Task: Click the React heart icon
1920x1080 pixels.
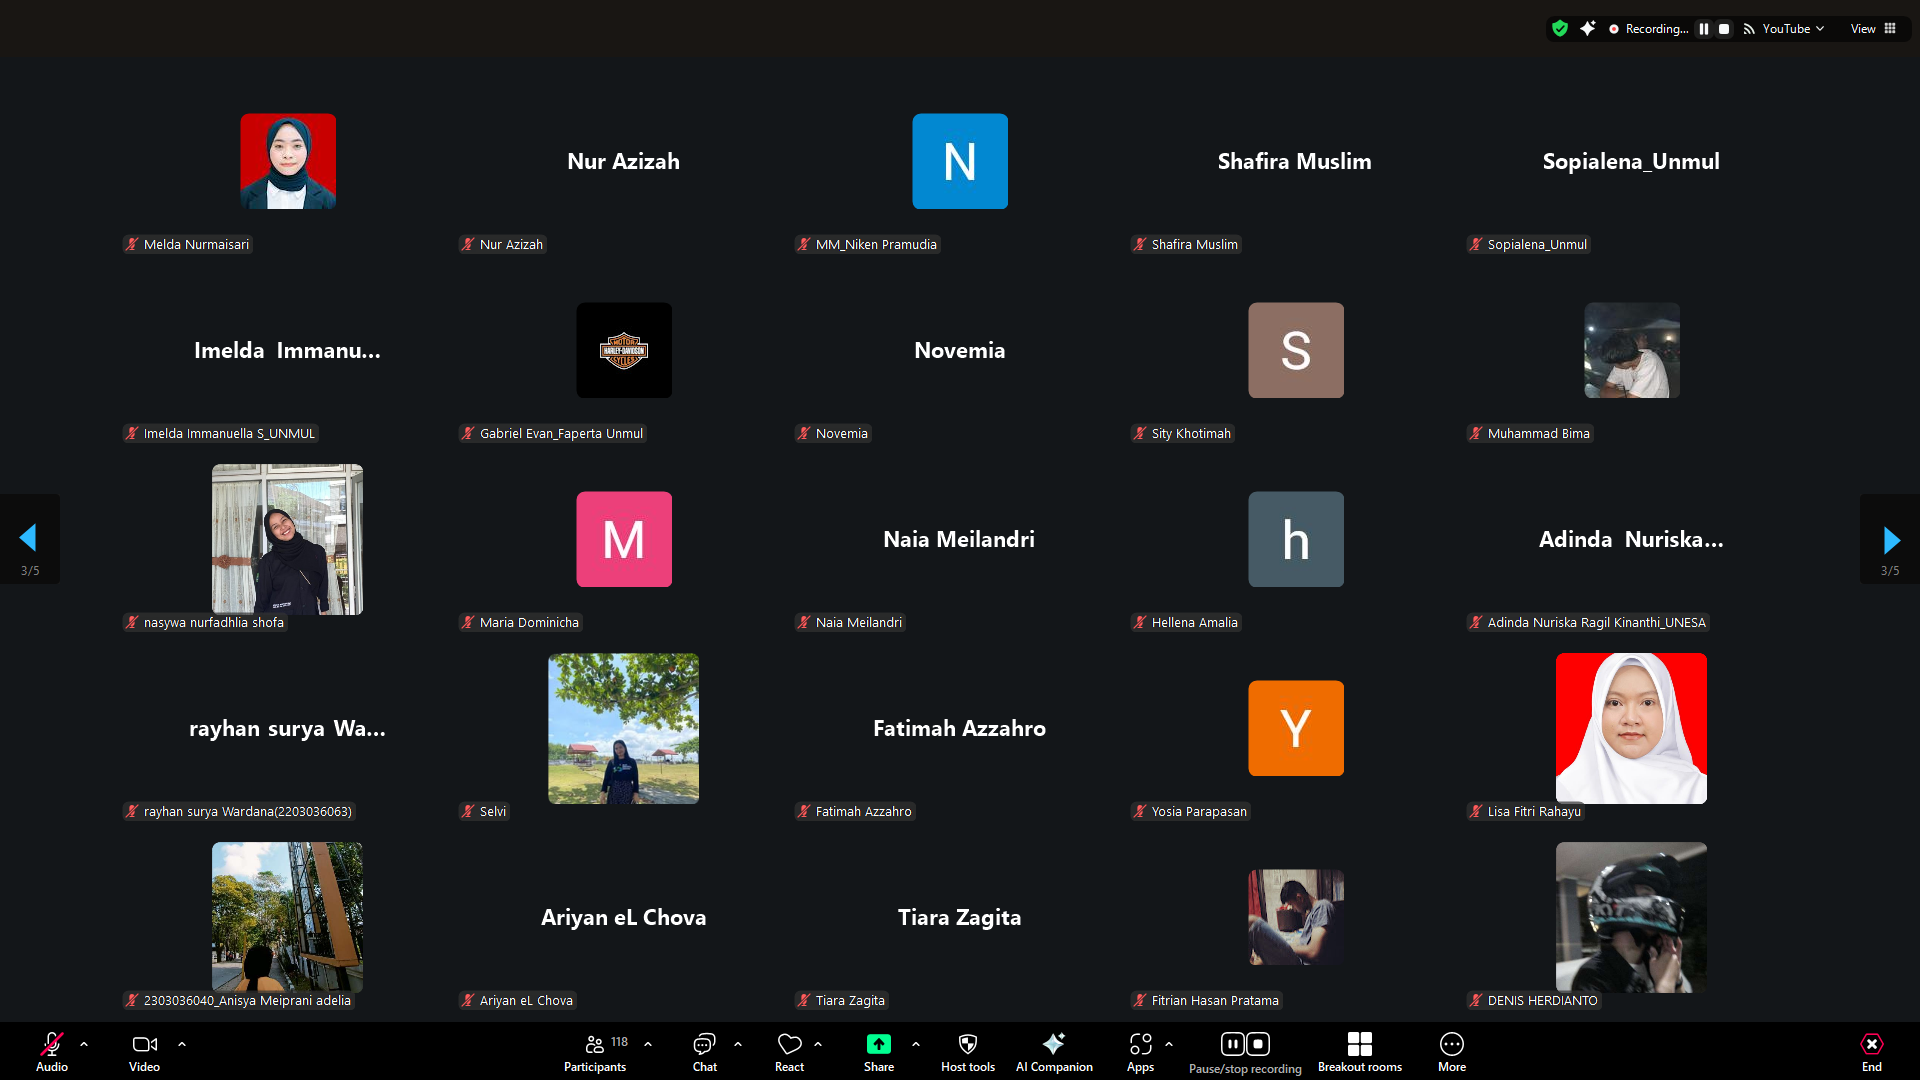Action: (789, 1045)
